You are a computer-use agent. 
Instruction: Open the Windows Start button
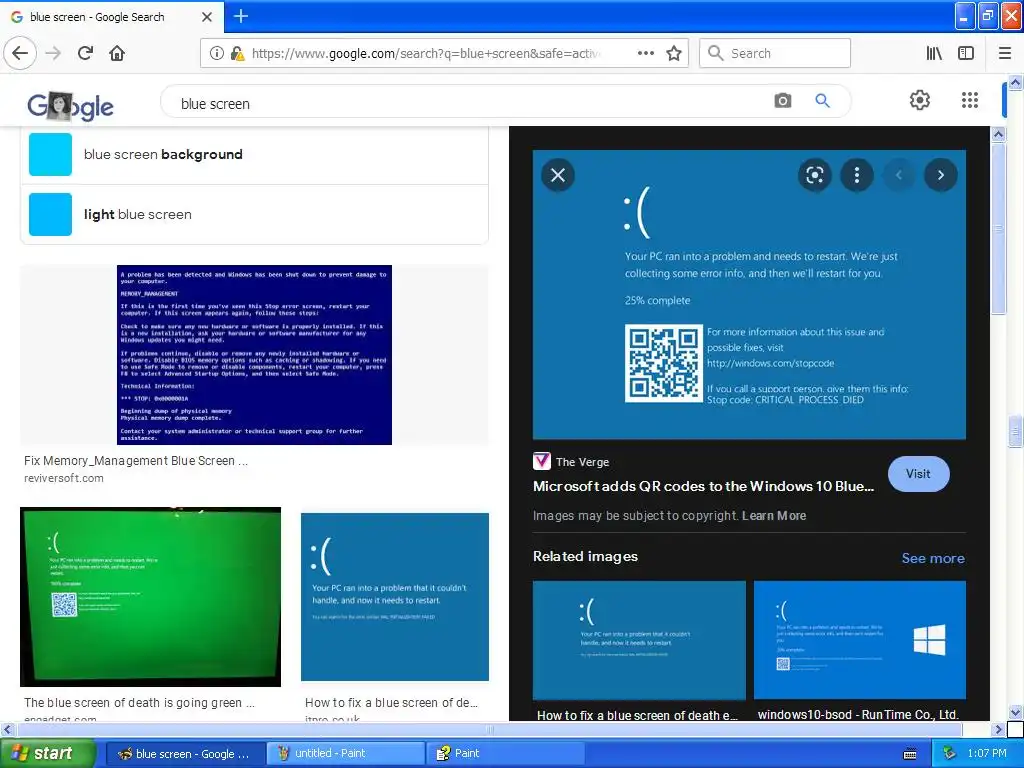click(x=47, y=753)
